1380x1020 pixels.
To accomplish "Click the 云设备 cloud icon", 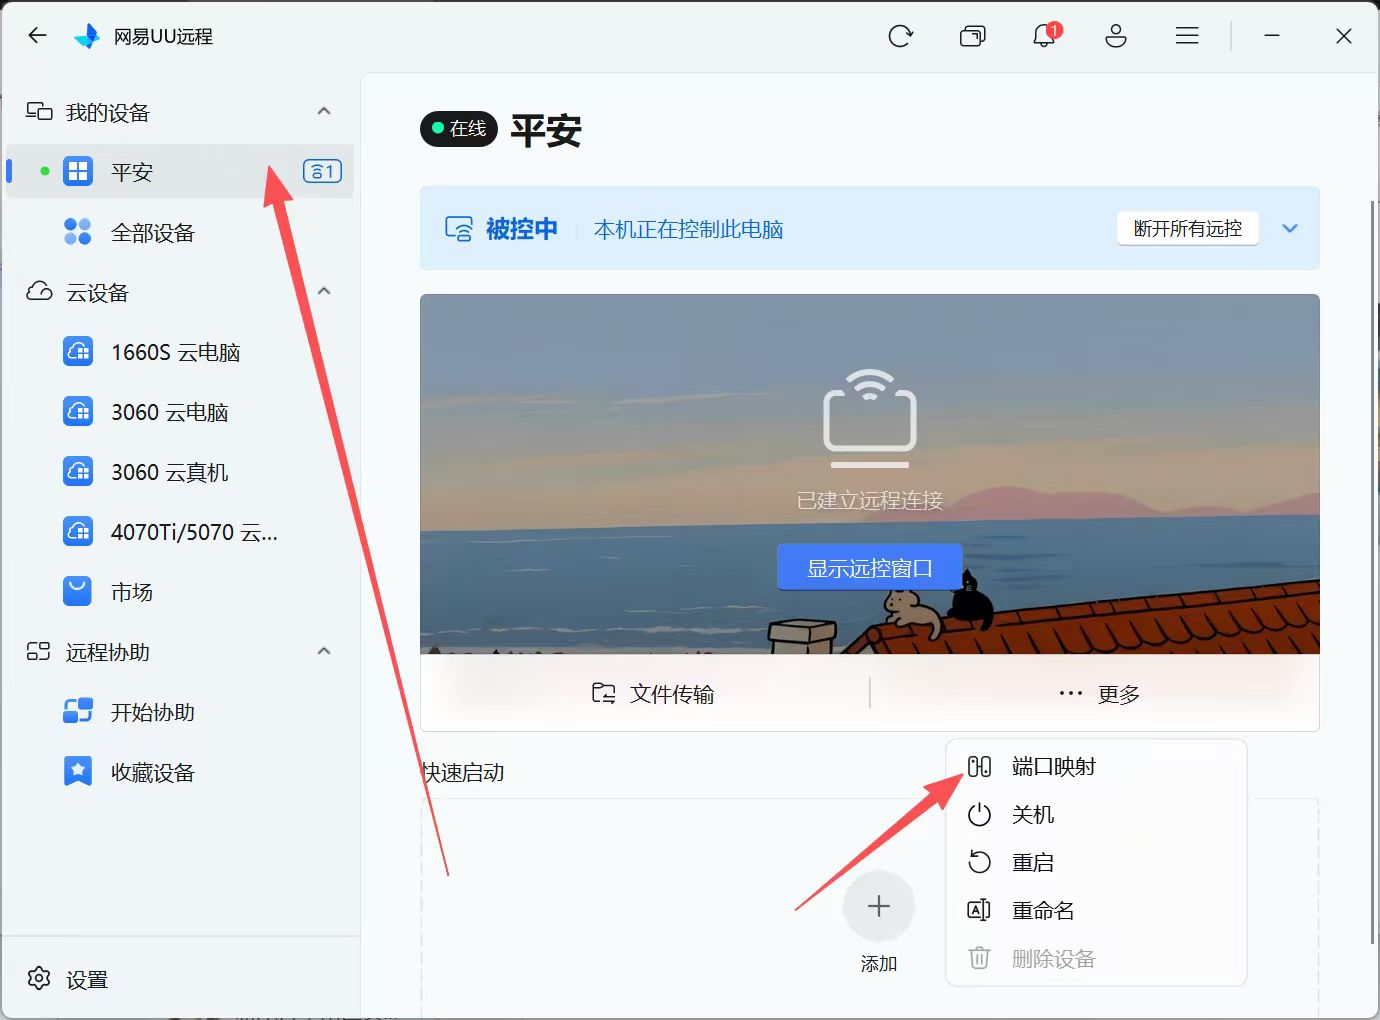I will click(x=39, y=292).
